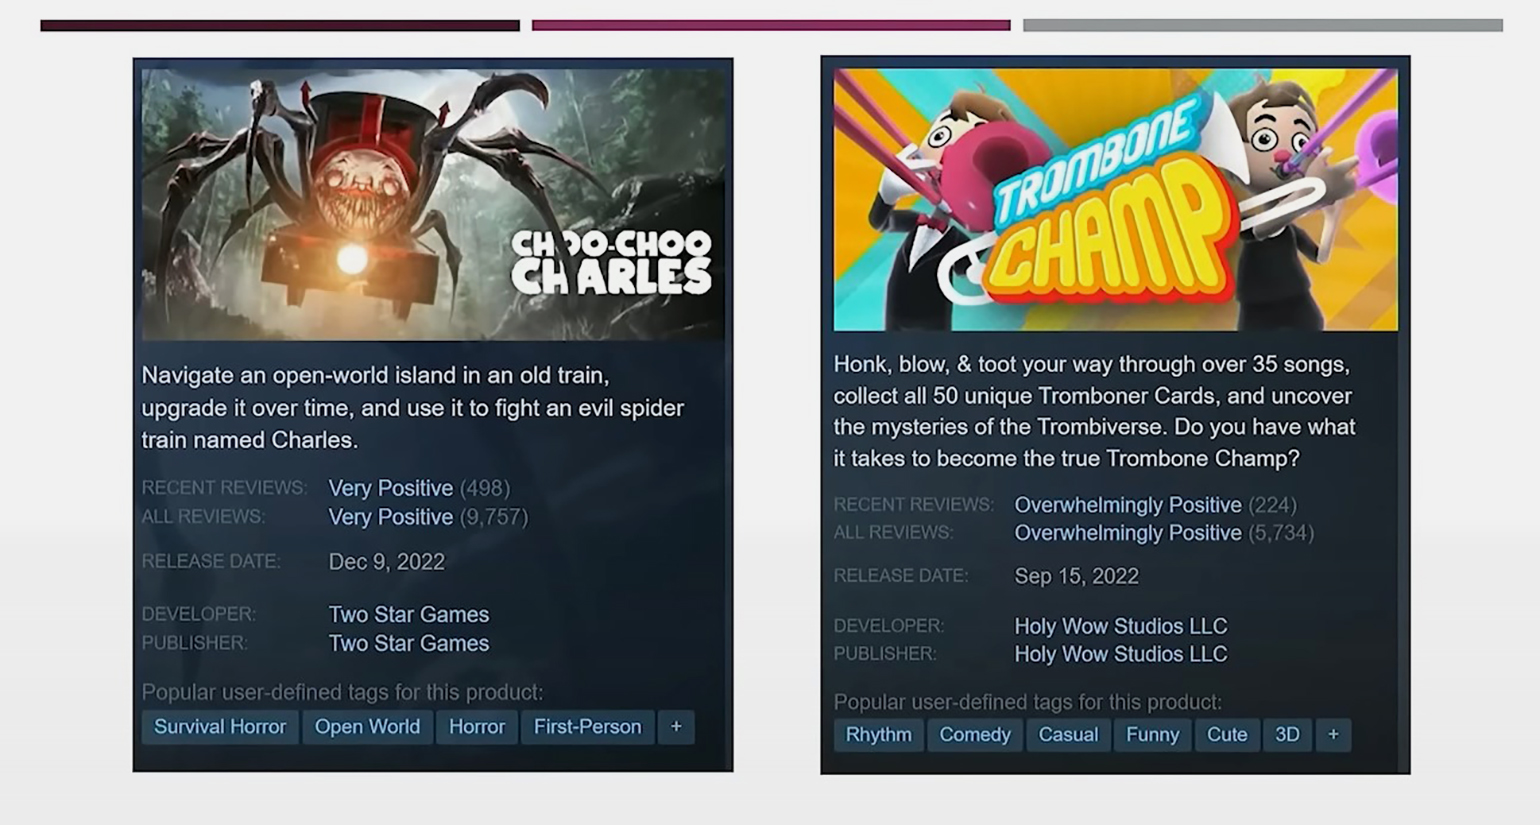Select the Funny tag
This screenshot has height=825, width=1540.
click(x=1153, y=735)
